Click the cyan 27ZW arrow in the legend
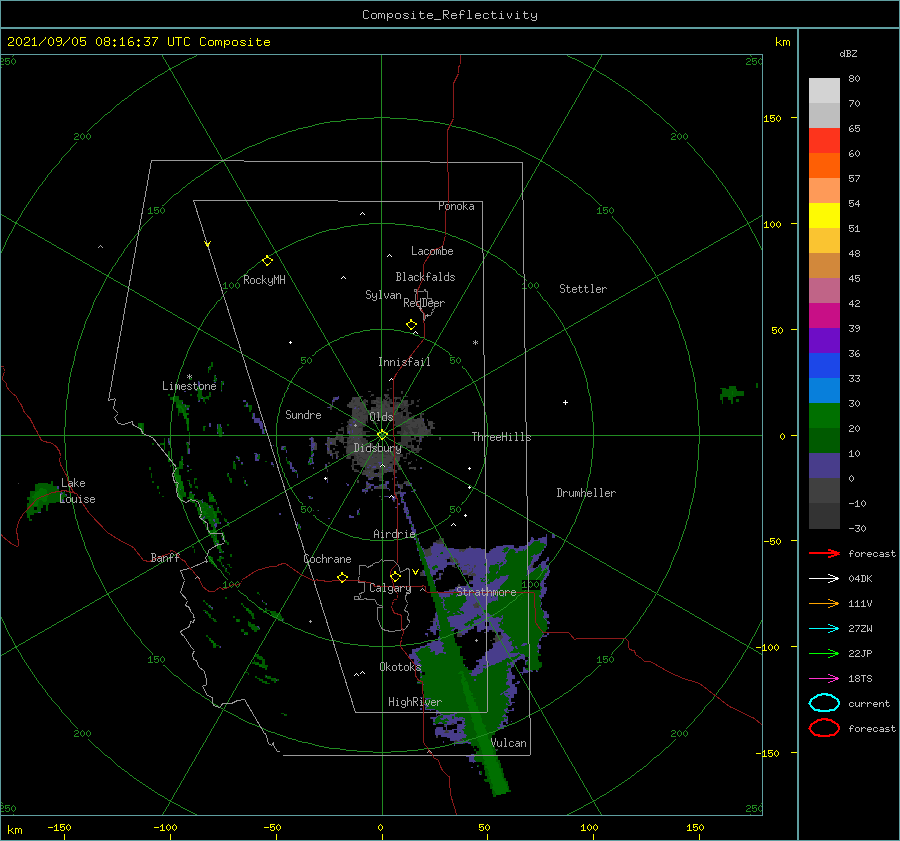The image size is (900, 841). coord(824,629)
